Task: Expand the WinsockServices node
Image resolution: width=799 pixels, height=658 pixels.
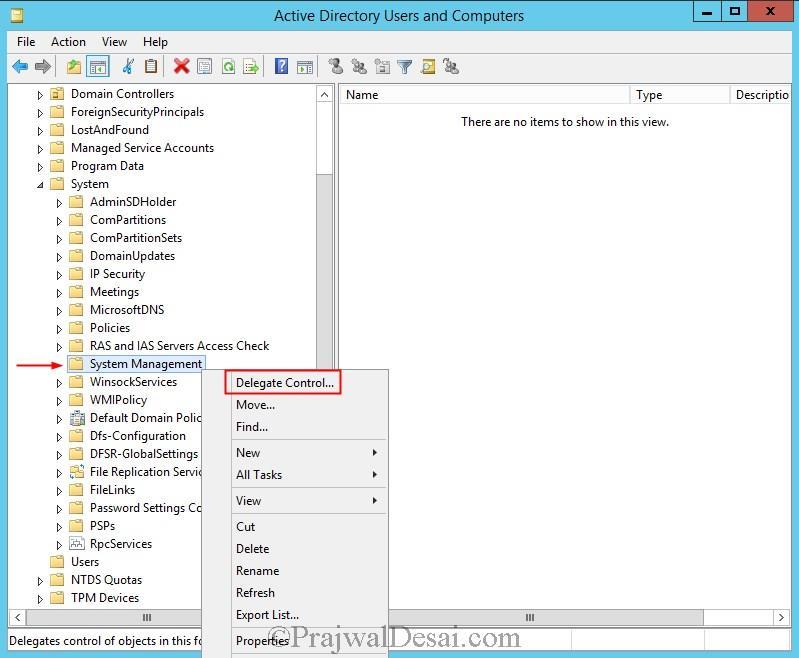Action: point(59,383)
